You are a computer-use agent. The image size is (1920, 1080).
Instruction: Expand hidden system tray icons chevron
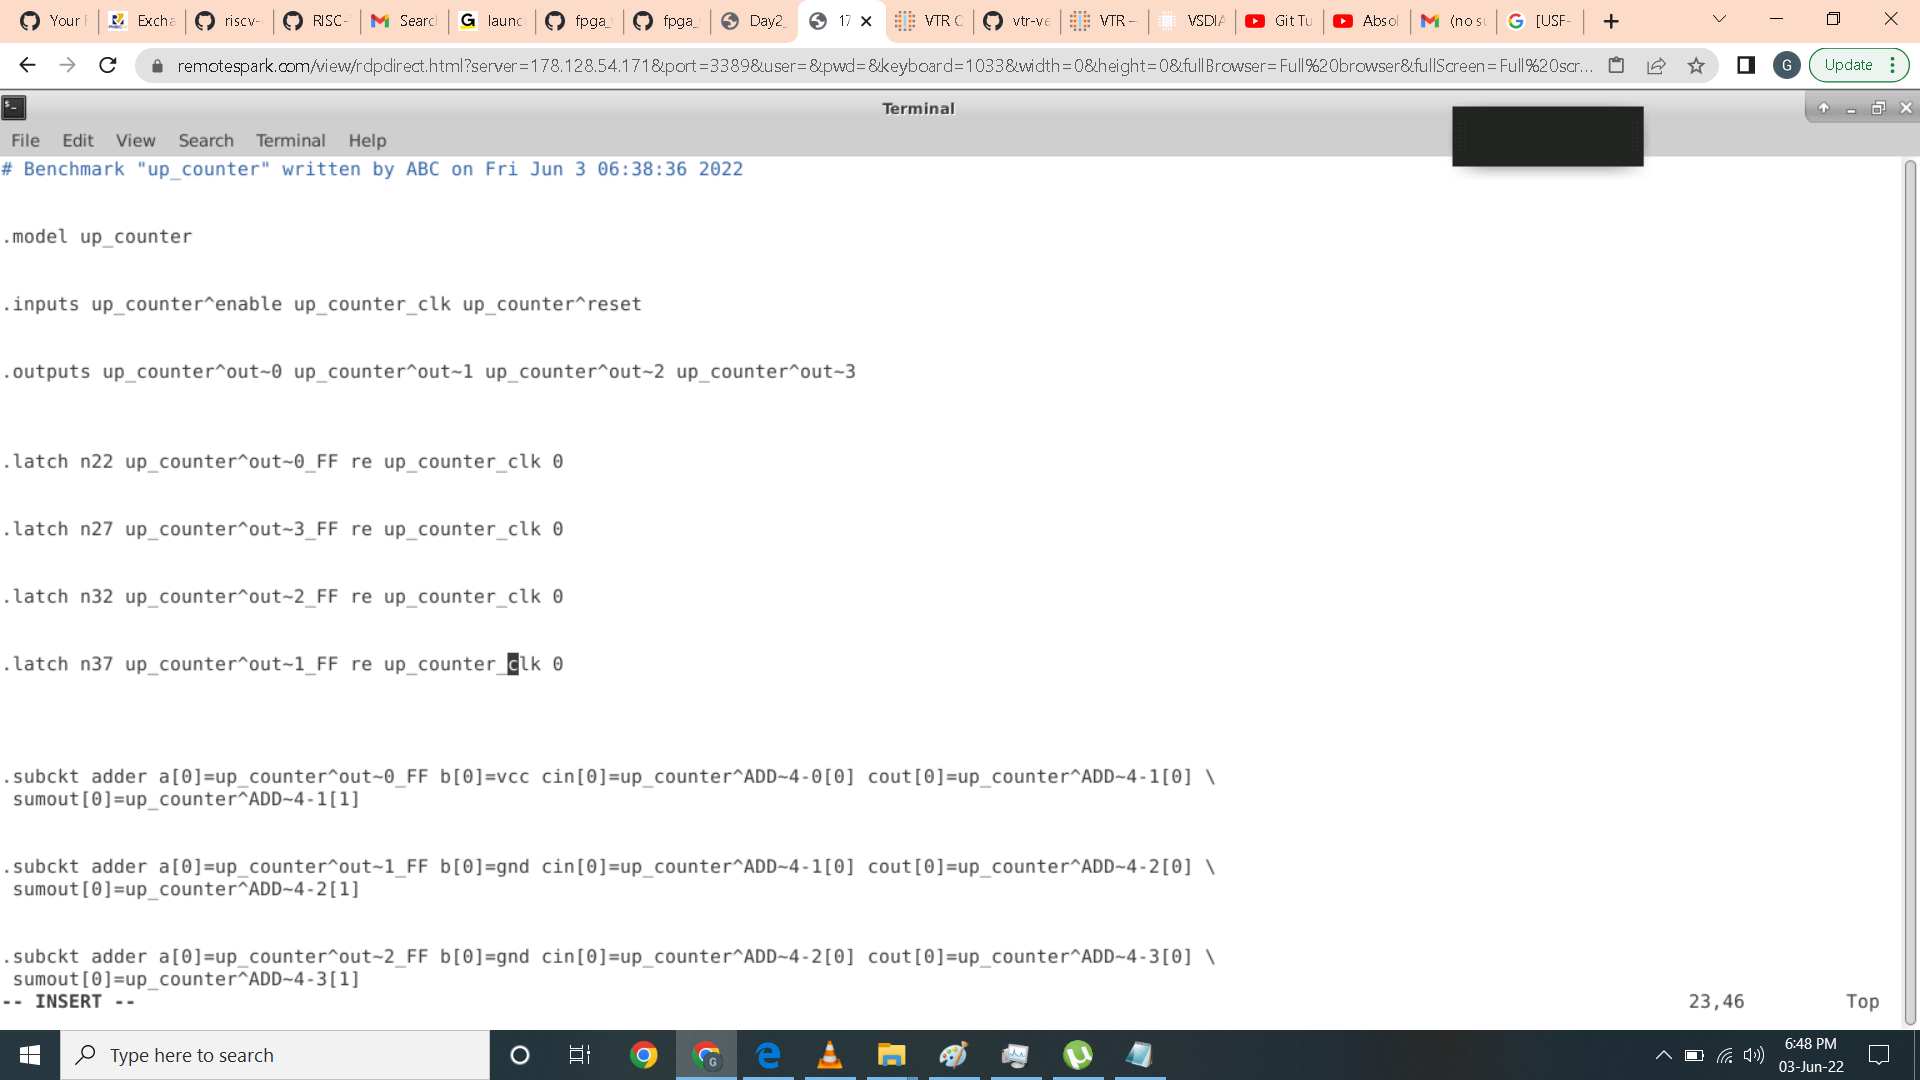coord(1663,1055)
